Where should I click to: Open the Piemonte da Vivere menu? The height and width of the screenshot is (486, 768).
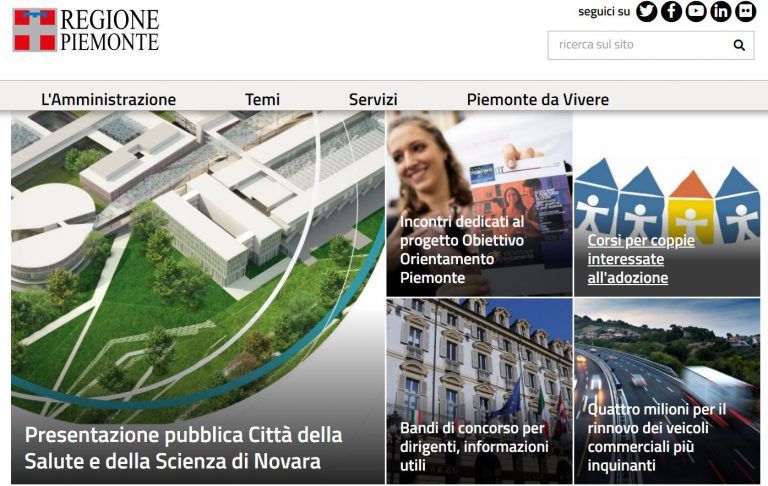[538, 99]
